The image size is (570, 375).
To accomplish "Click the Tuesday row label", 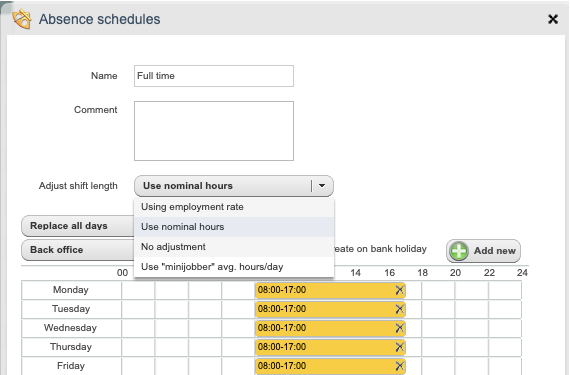I will tap(71, 309).
